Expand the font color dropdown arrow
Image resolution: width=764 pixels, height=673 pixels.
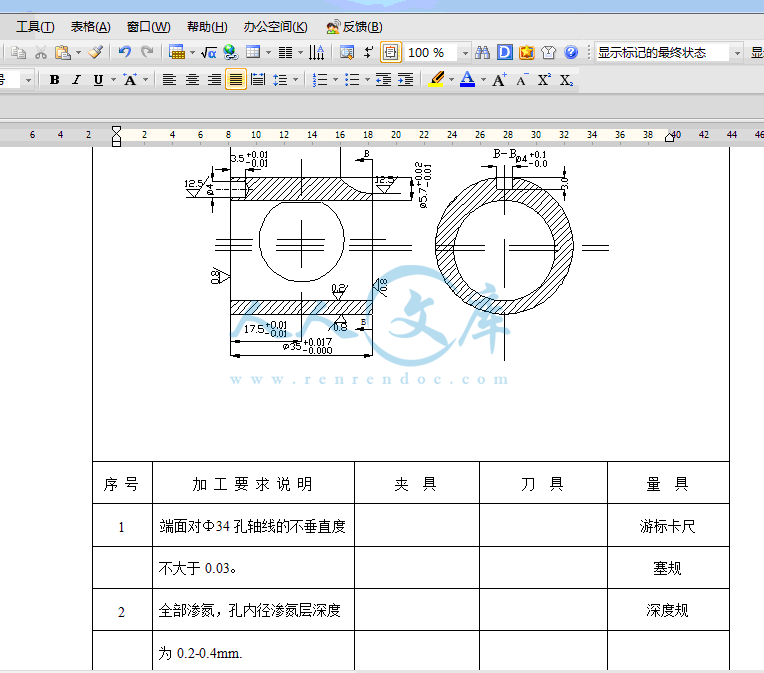pos(483,79)
